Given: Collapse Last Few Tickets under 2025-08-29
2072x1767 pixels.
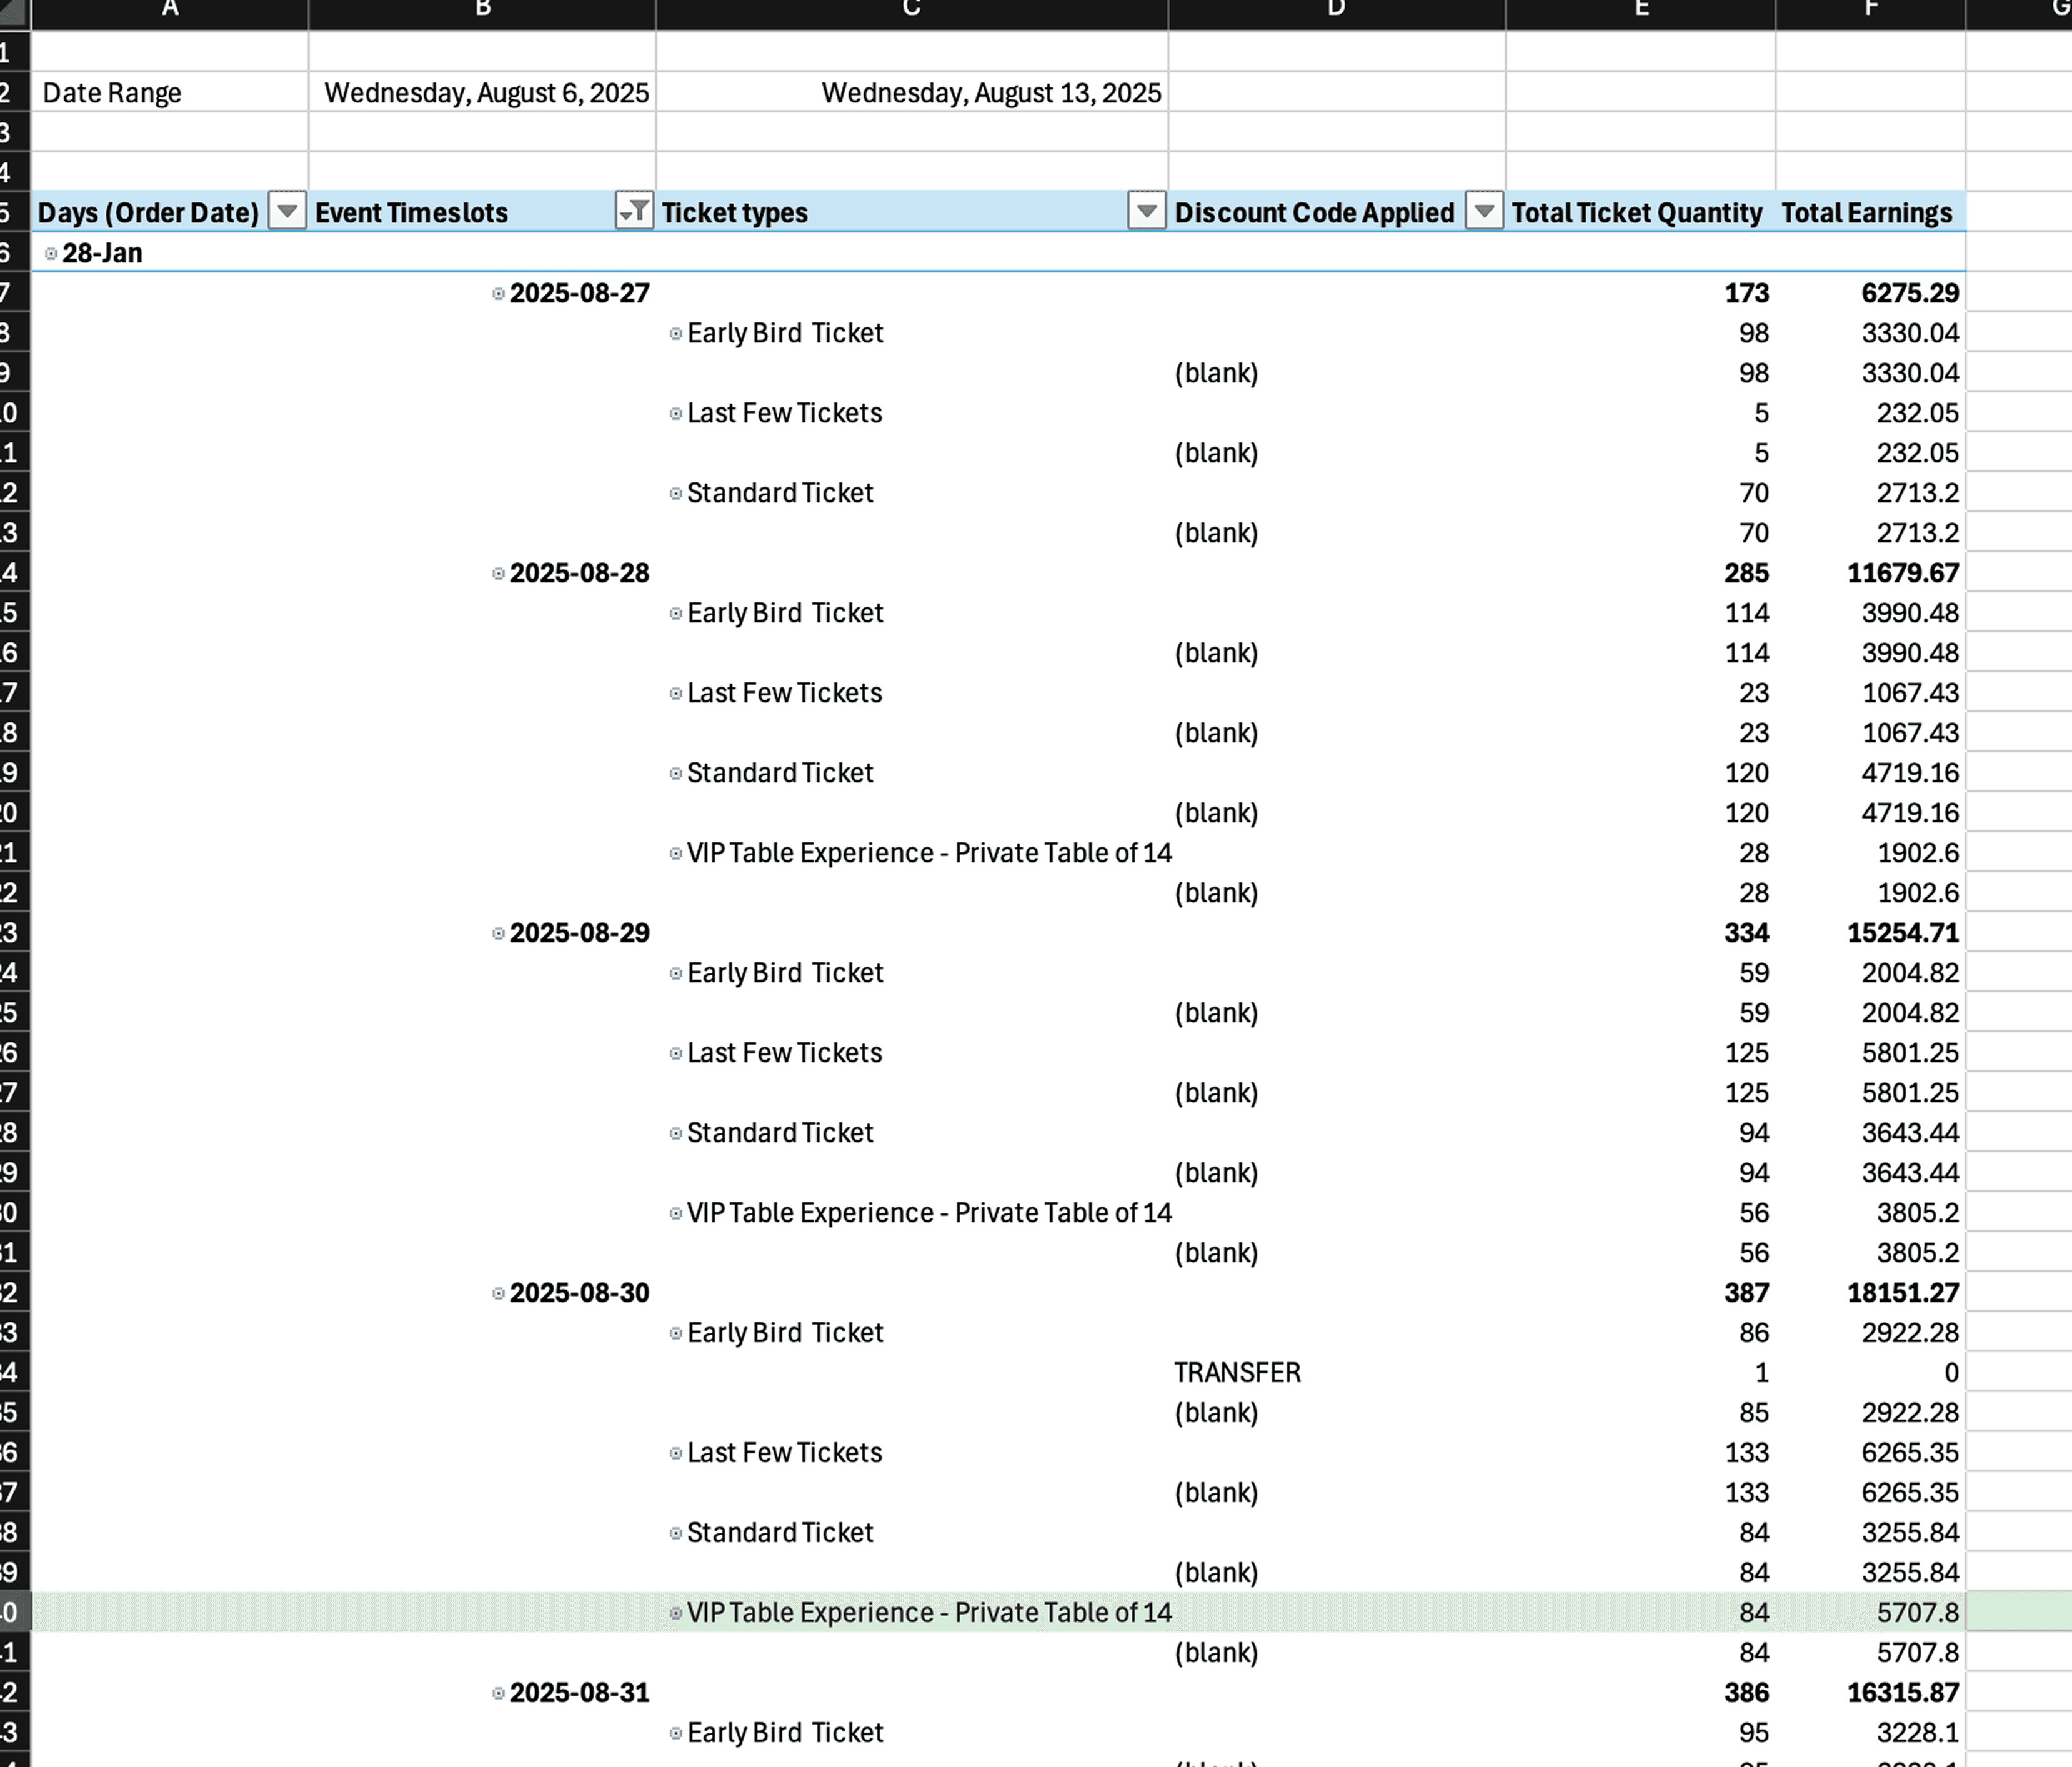Looking at the screenshot, I should tap(676, 1054).
